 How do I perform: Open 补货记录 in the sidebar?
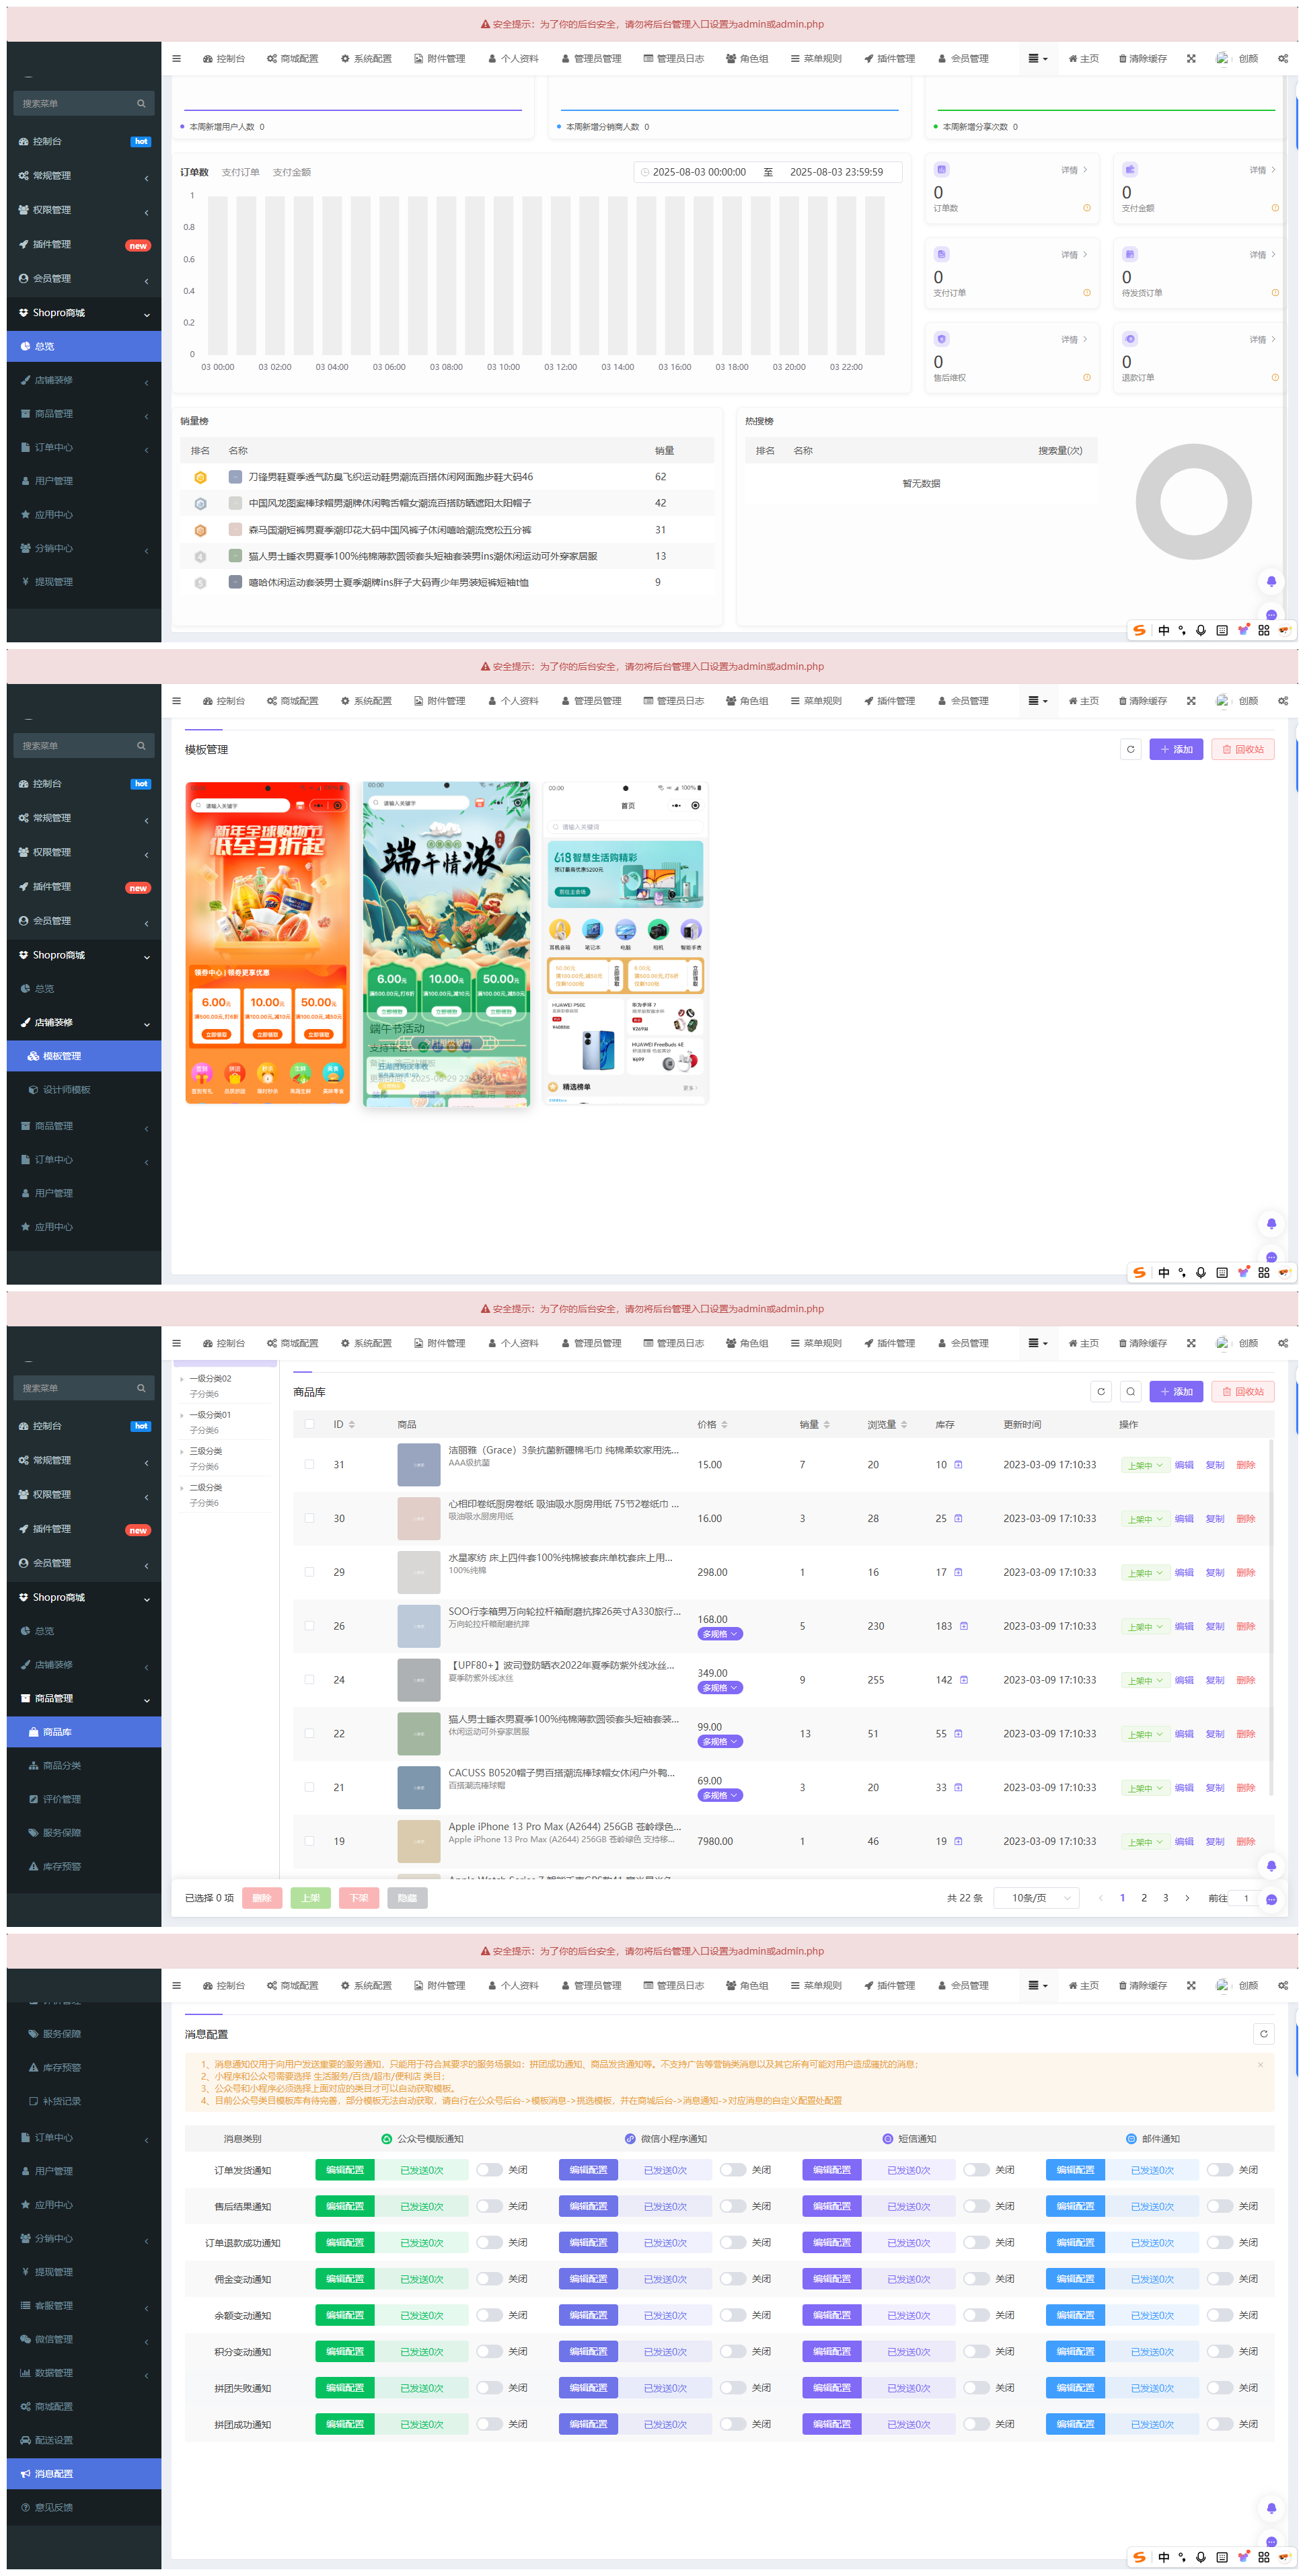(x=61, y=2101)
